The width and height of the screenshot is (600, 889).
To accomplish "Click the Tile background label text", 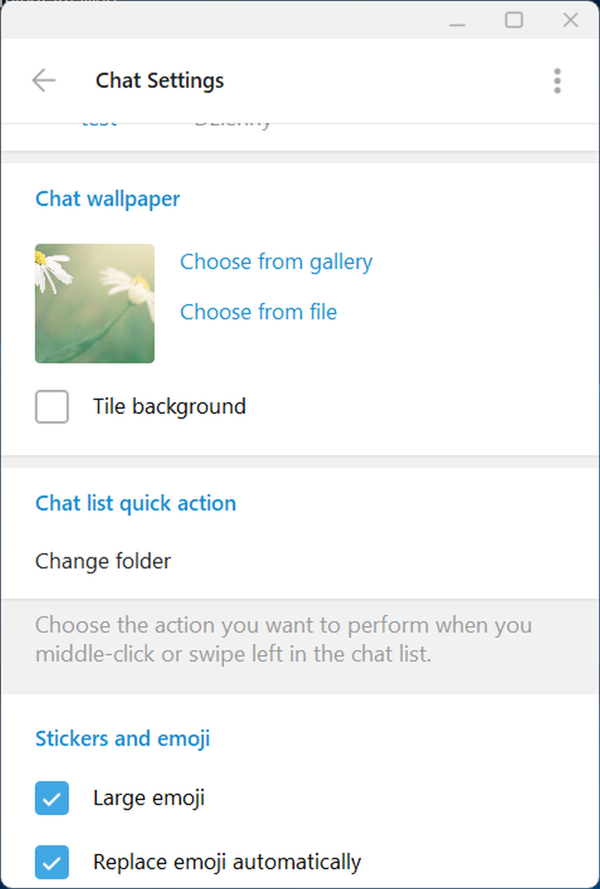I will click(169, 407).
